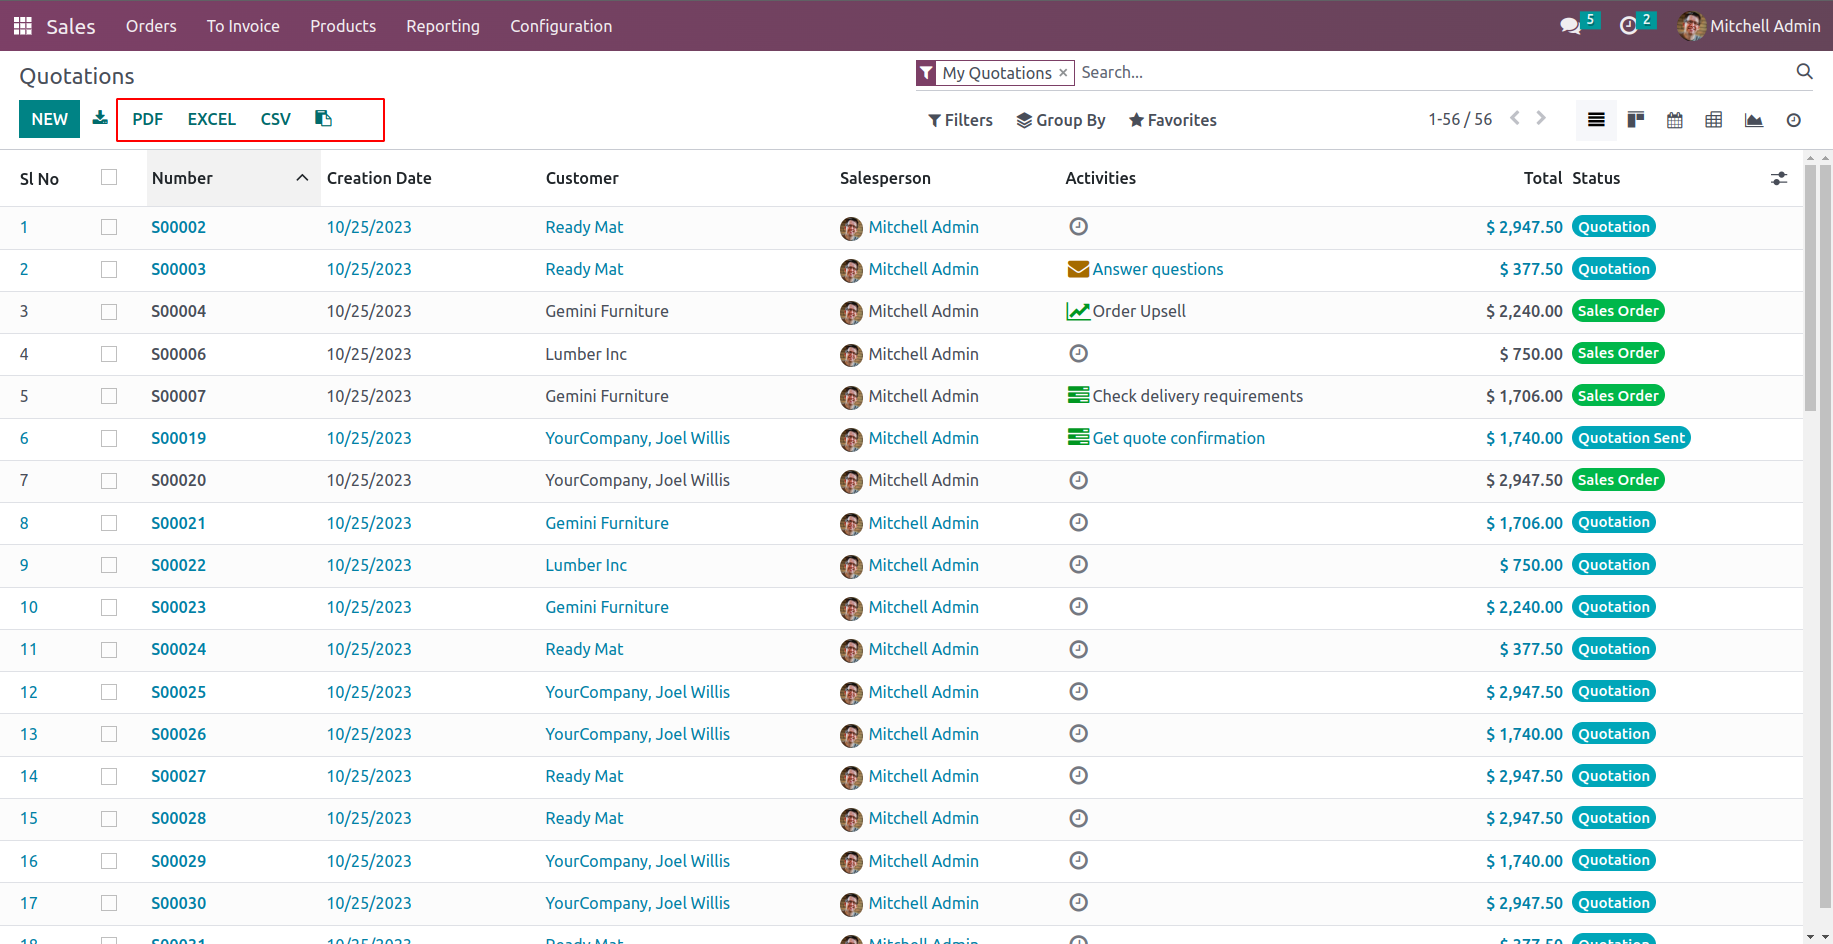
Task: Open the Activity view
Action: coord(1794,120)
